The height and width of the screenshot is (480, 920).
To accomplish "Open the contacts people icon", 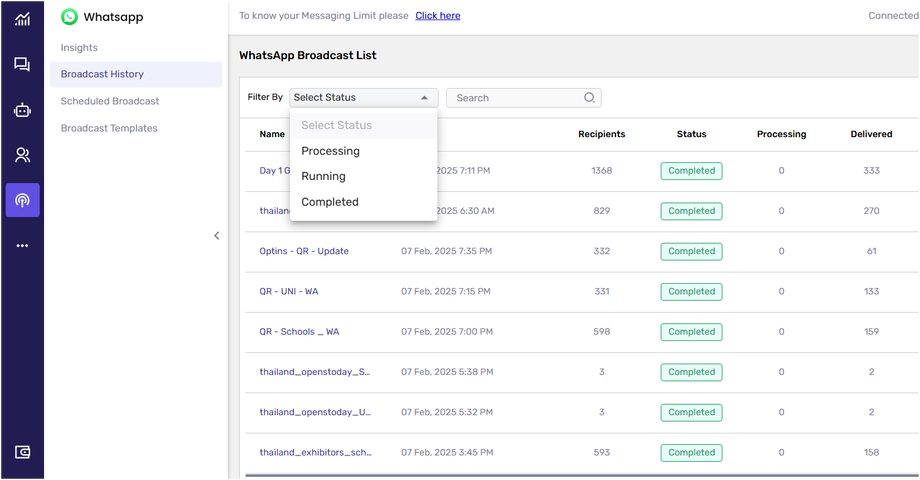I will [x=22, y=155].
